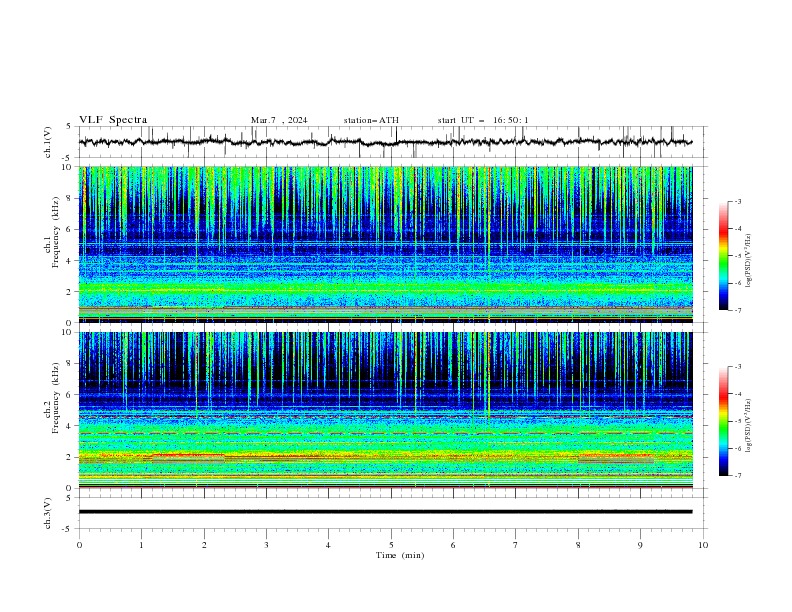Click the ch.2 'Frequency (kHz)' axis label

pyautogui.click(x=55, y=397)
